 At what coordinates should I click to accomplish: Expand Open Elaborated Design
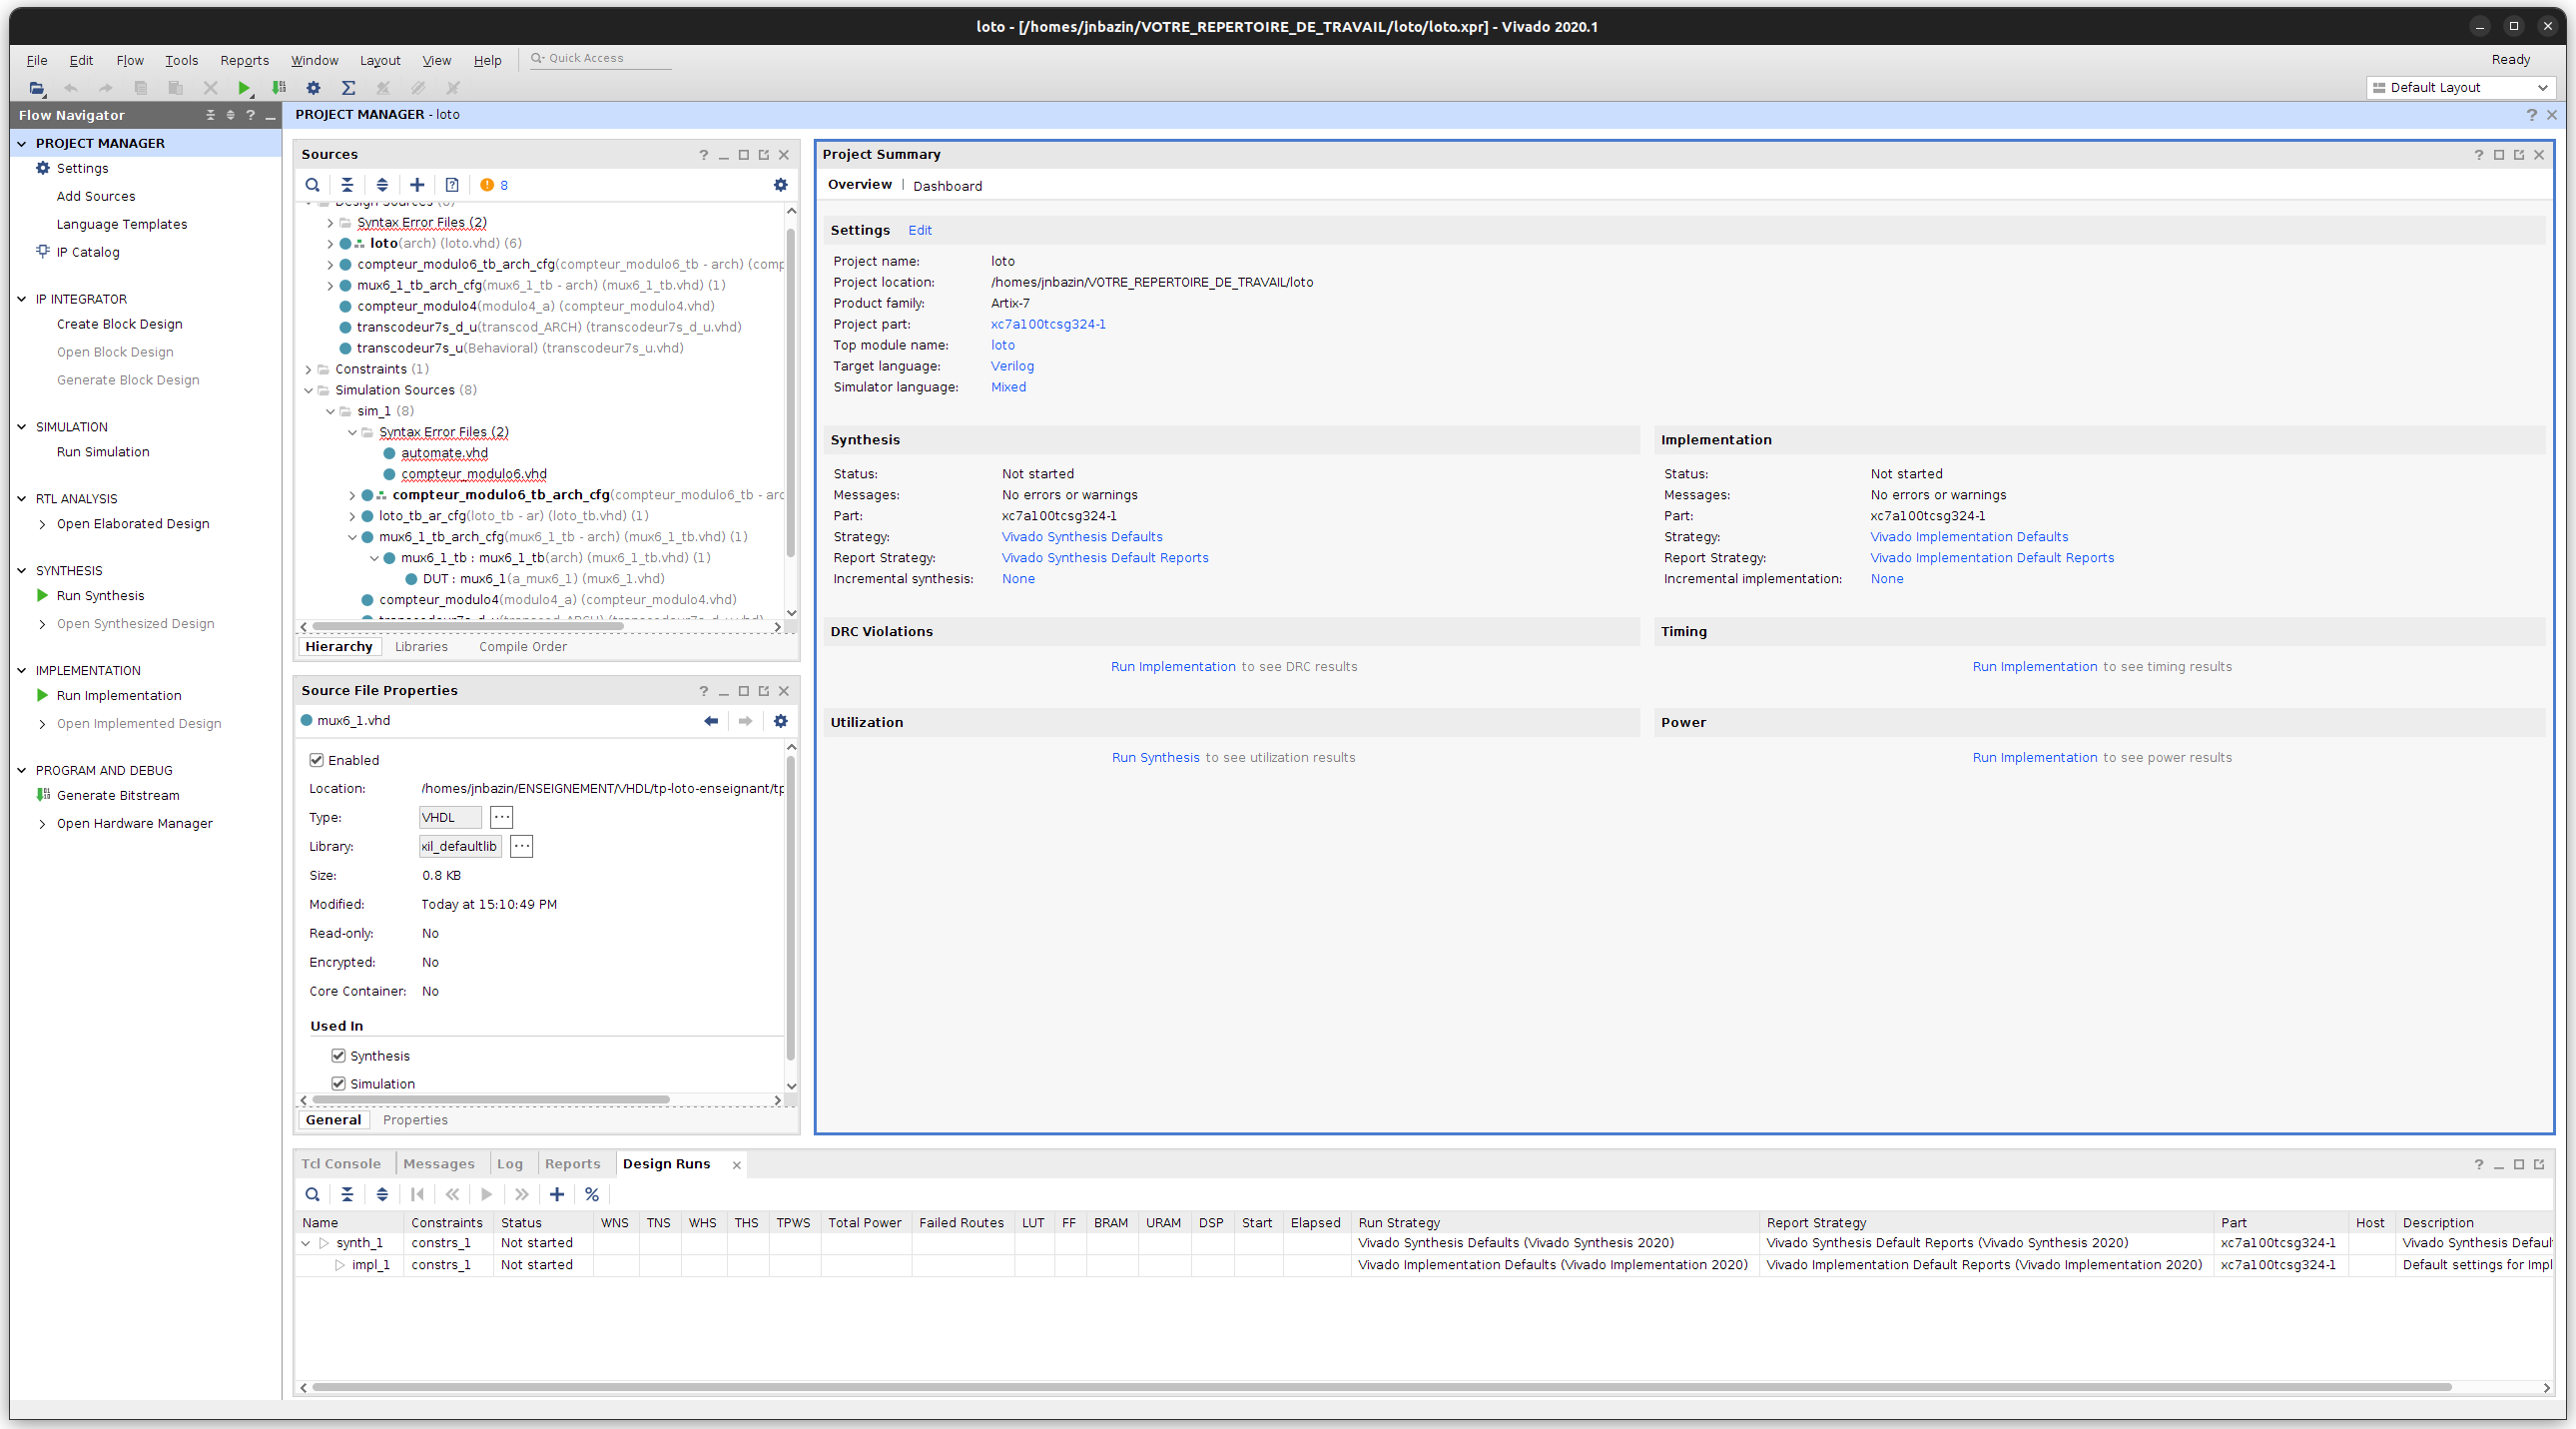click(x=42, y=524)
